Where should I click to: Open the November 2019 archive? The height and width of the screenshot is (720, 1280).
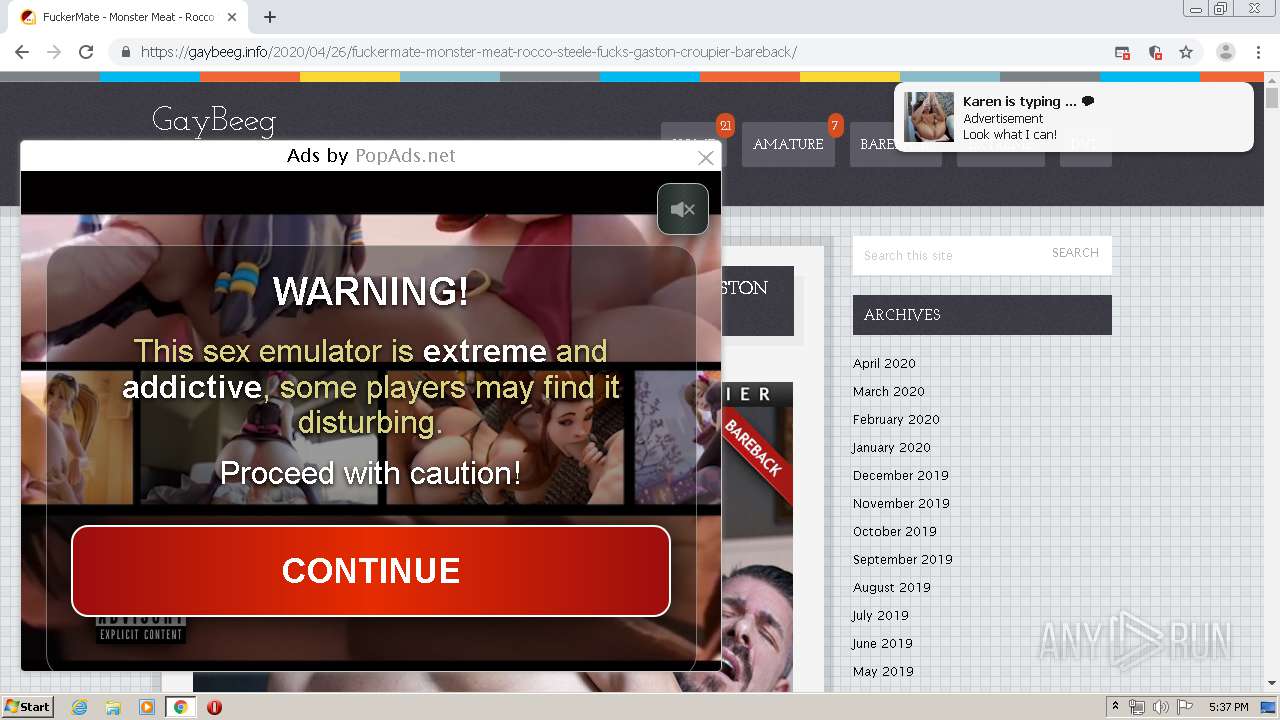[901, 503]
